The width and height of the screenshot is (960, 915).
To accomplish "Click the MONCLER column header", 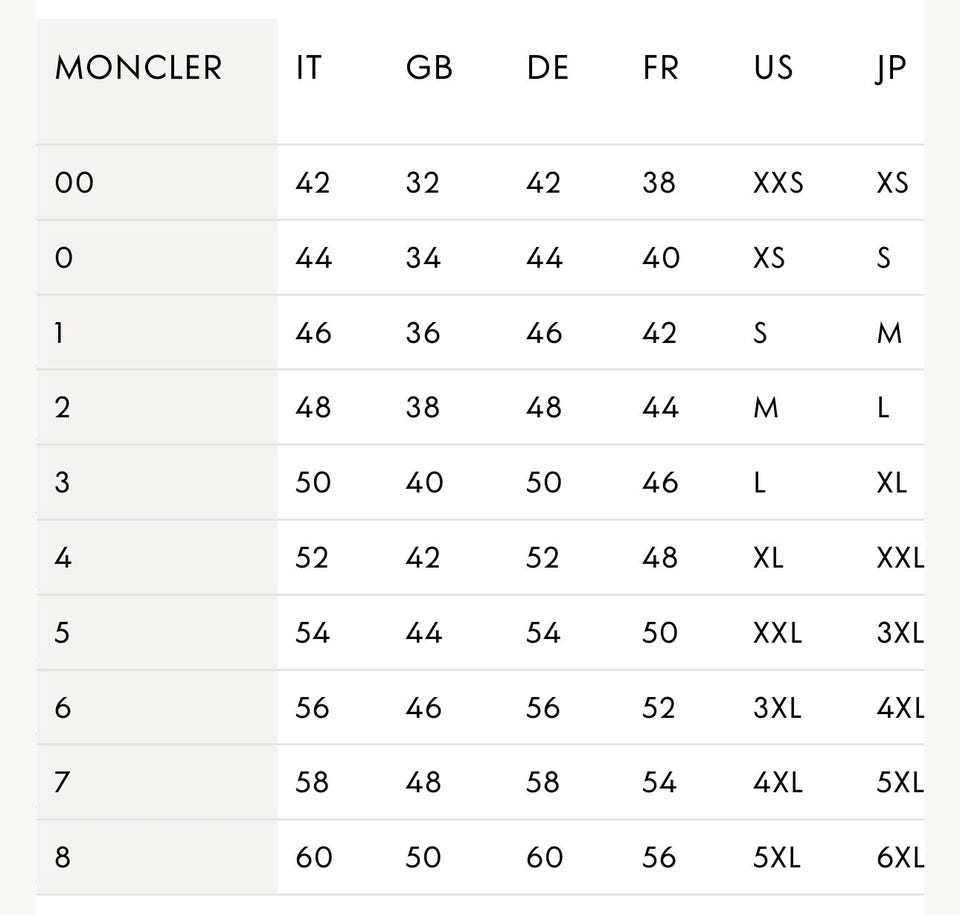I will pos(138,68).
